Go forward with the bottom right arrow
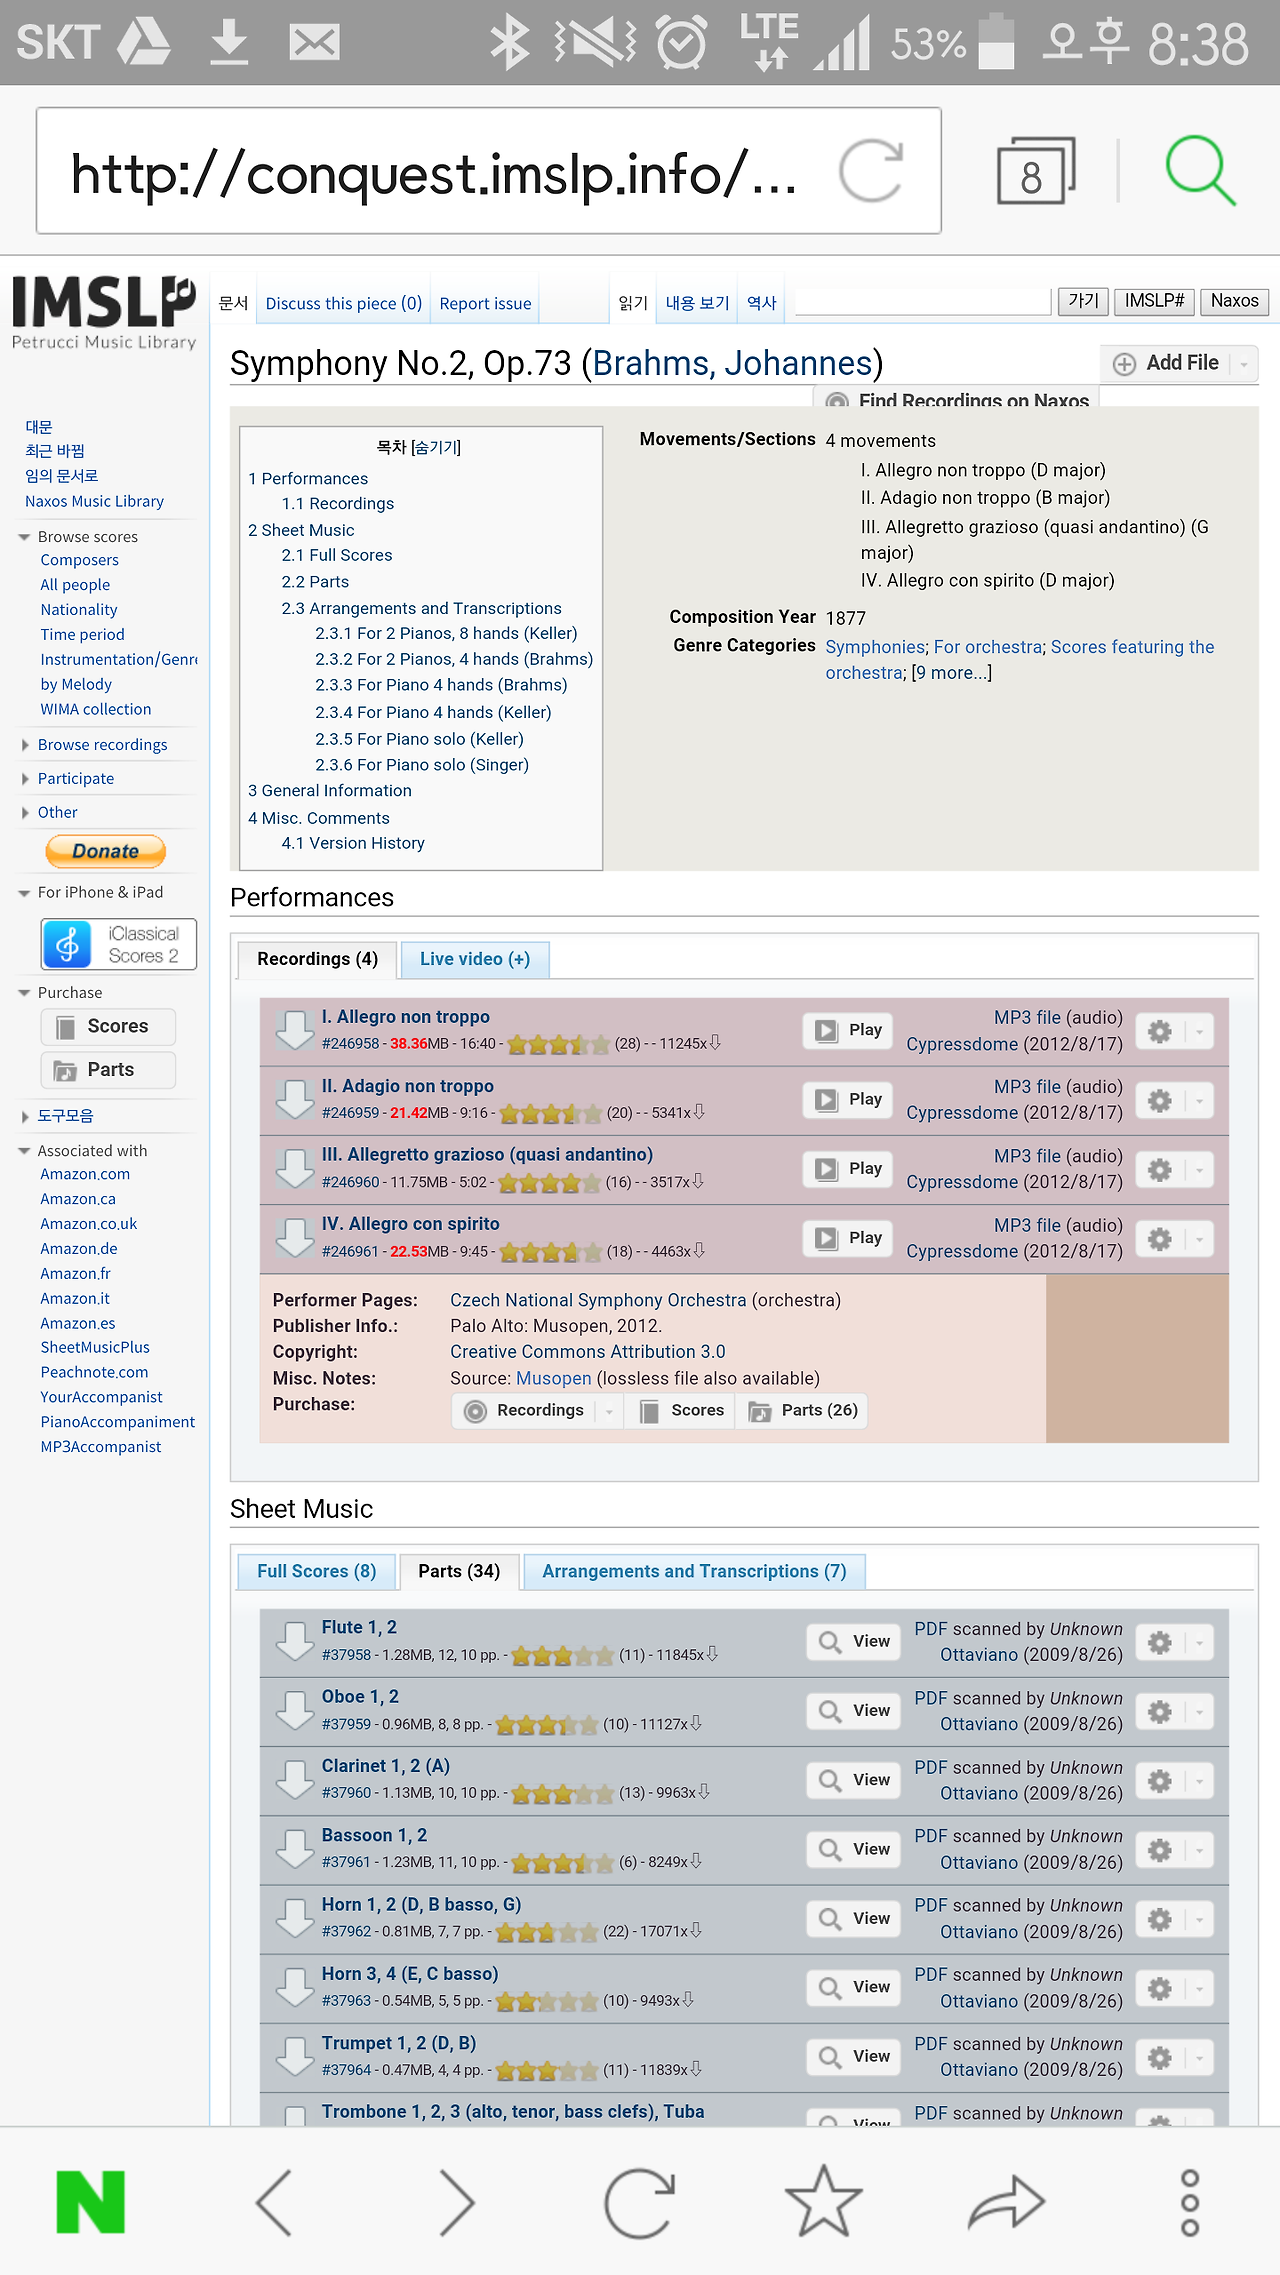Image resolution: width=1280 pixels, height=2275 pixels. click(x=456, y=2201)
